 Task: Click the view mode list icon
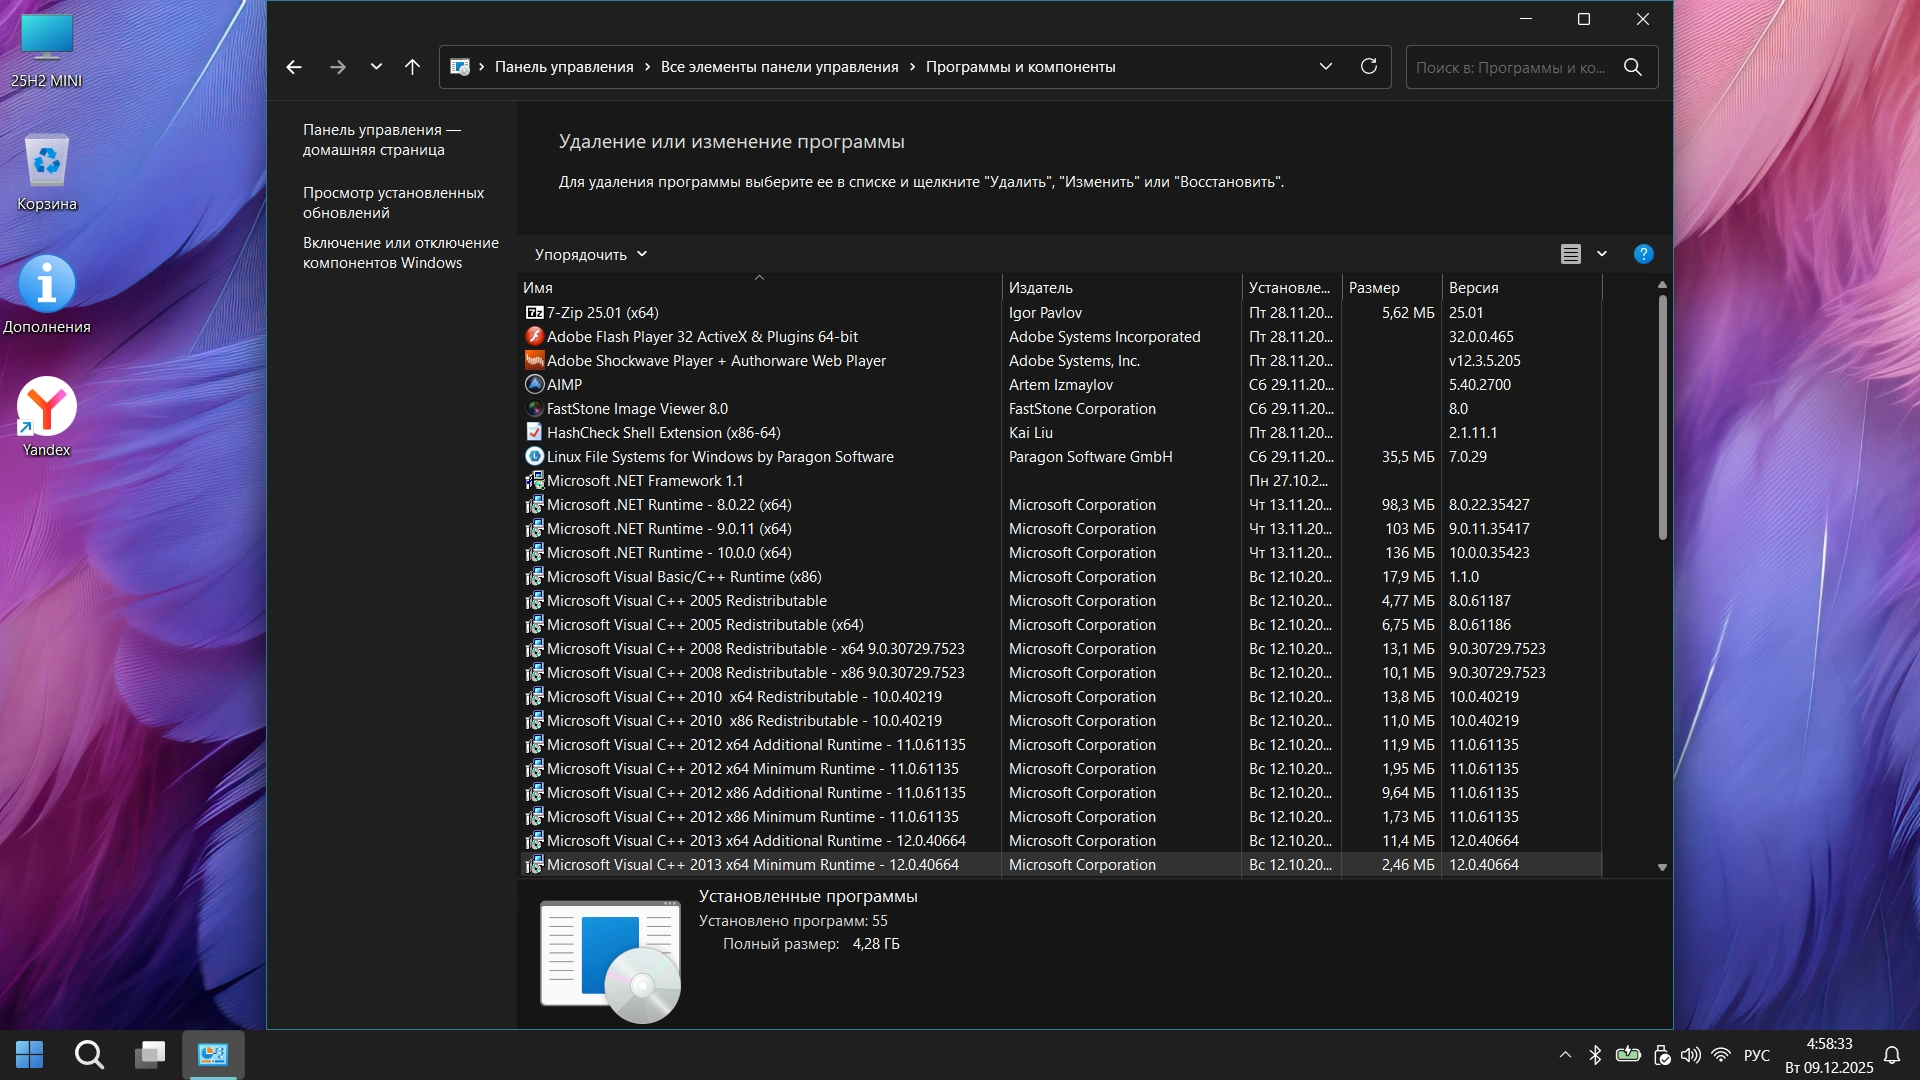(1570, 254)
